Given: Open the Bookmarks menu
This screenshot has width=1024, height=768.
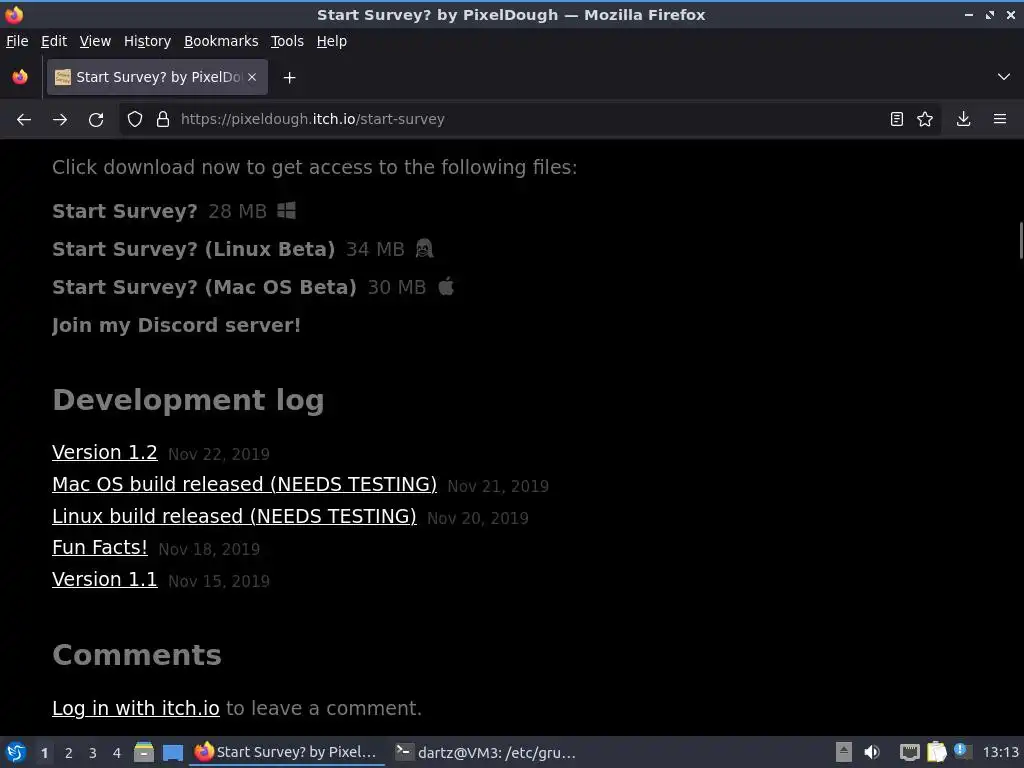Looking at the screenshot, I should (x=221, y=41).
